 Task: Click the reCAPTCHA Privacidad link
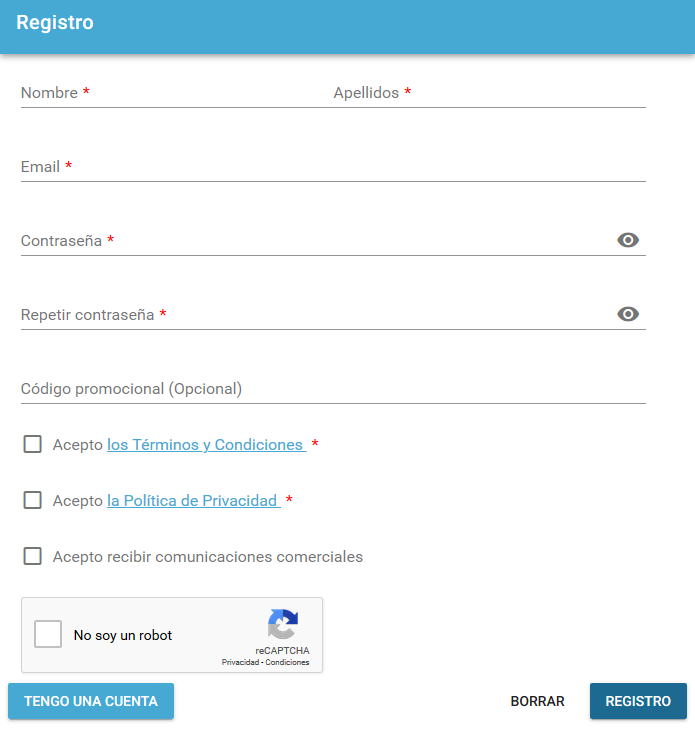pos(240,662)
